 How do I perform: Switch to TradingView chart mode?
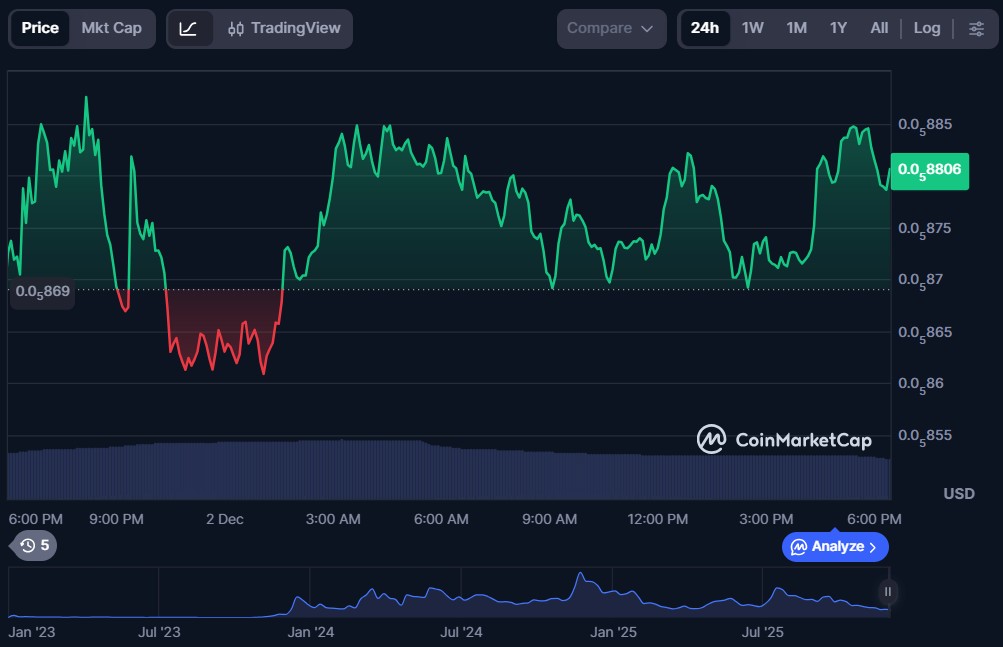click(x=284, y=28)
